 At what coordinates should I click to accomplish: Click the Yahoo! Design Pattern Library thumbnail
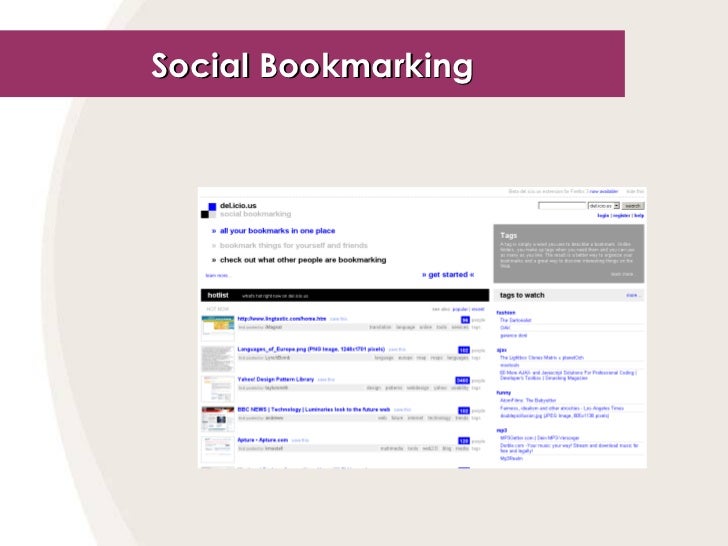[x=218, y=389]
